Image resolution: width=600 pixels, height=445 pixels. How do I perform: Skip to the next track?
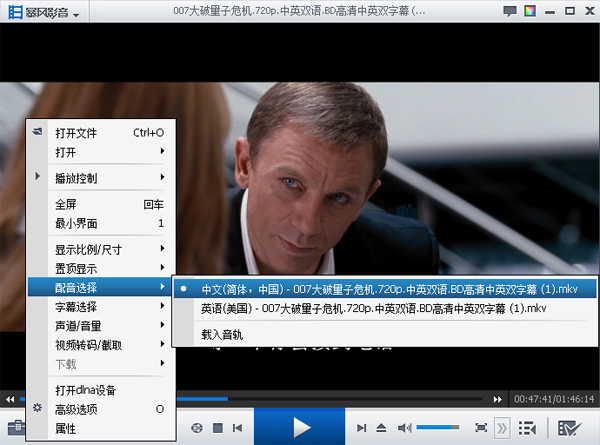point(361,428)
